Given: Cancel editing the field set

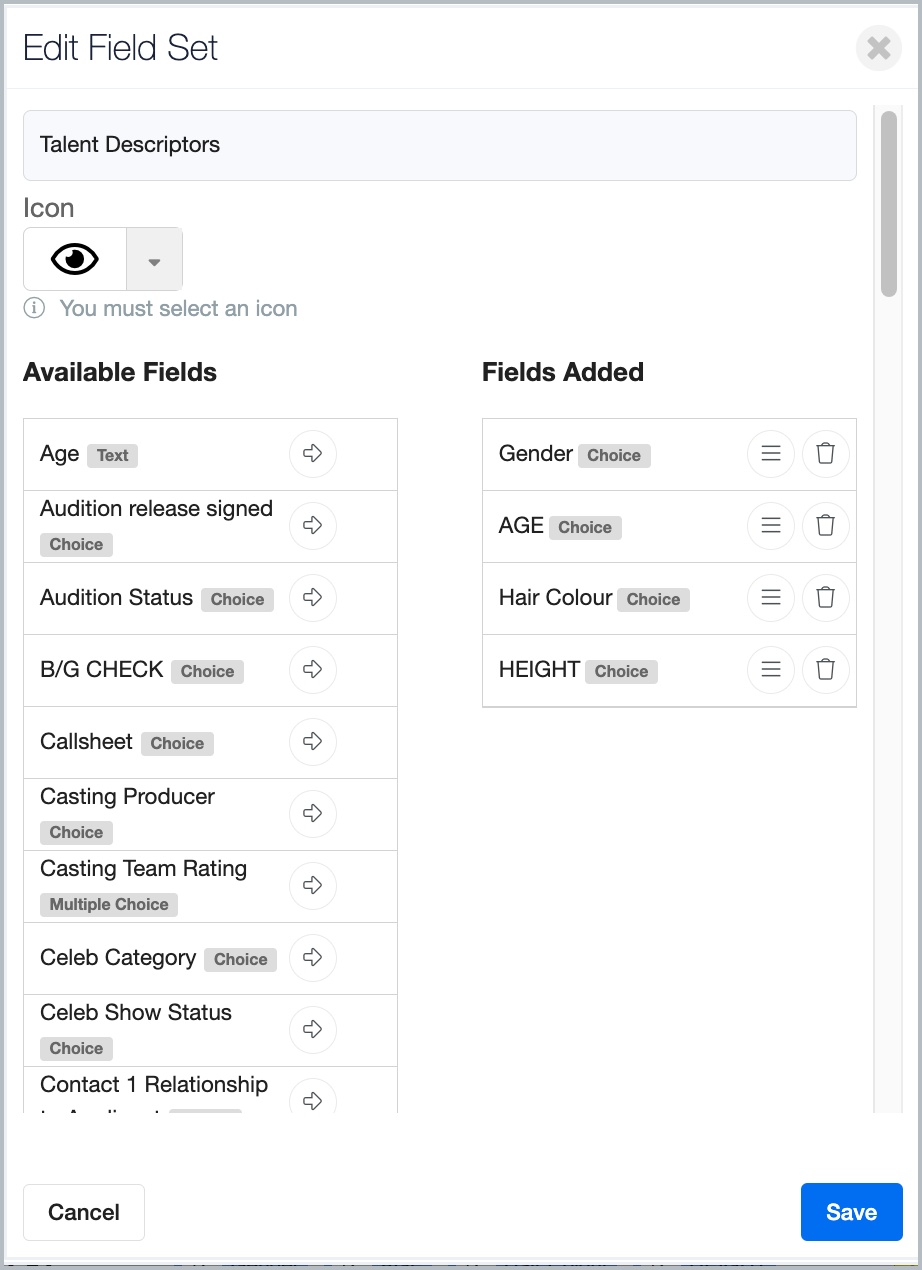Looking at the screenshot, I should (x=84, y=1212).
